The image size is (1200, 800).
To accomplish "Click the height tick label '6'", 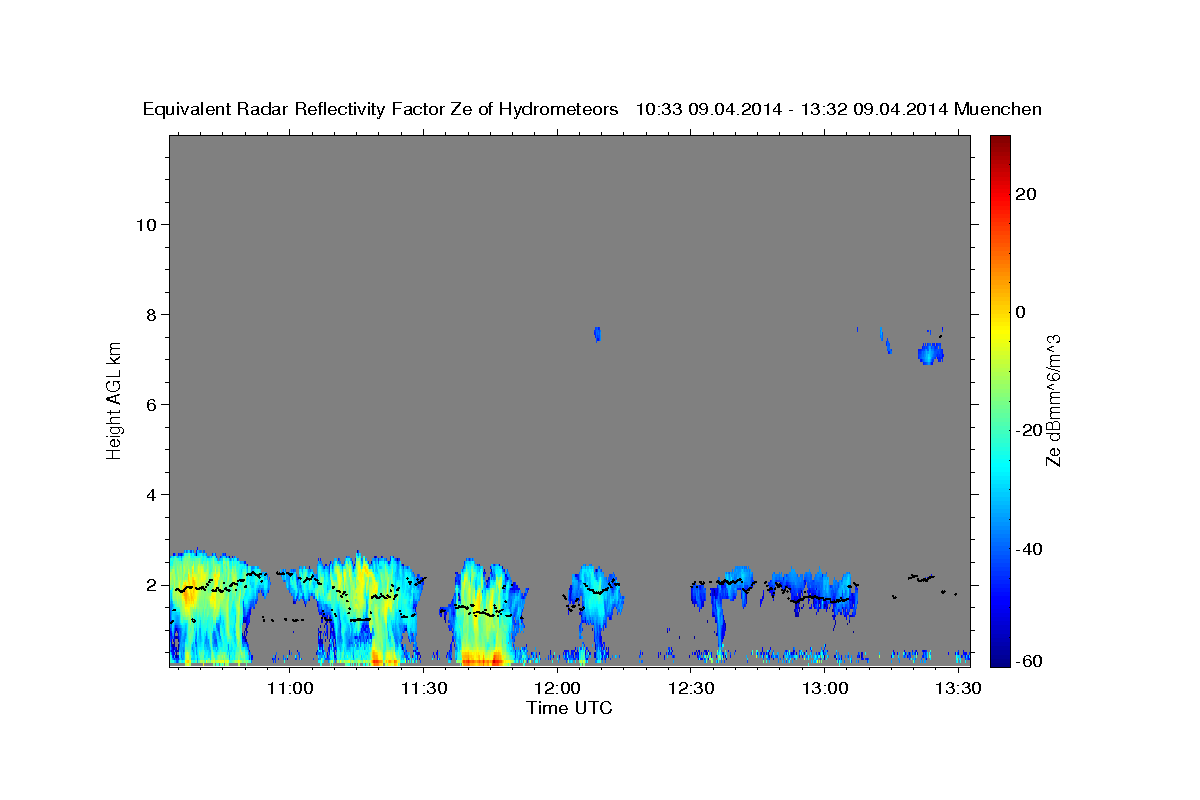I will click(152, 404).
